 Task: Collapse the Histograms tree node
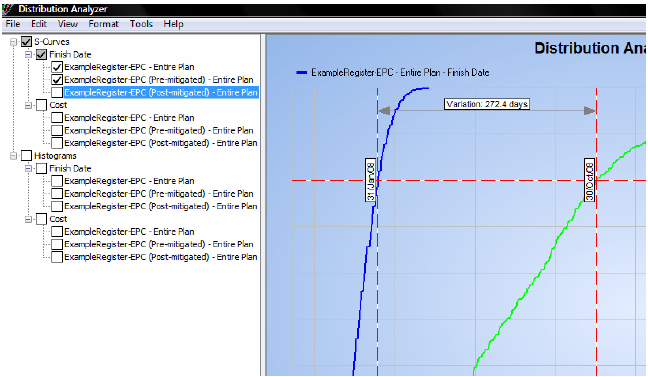click(14, 156)
